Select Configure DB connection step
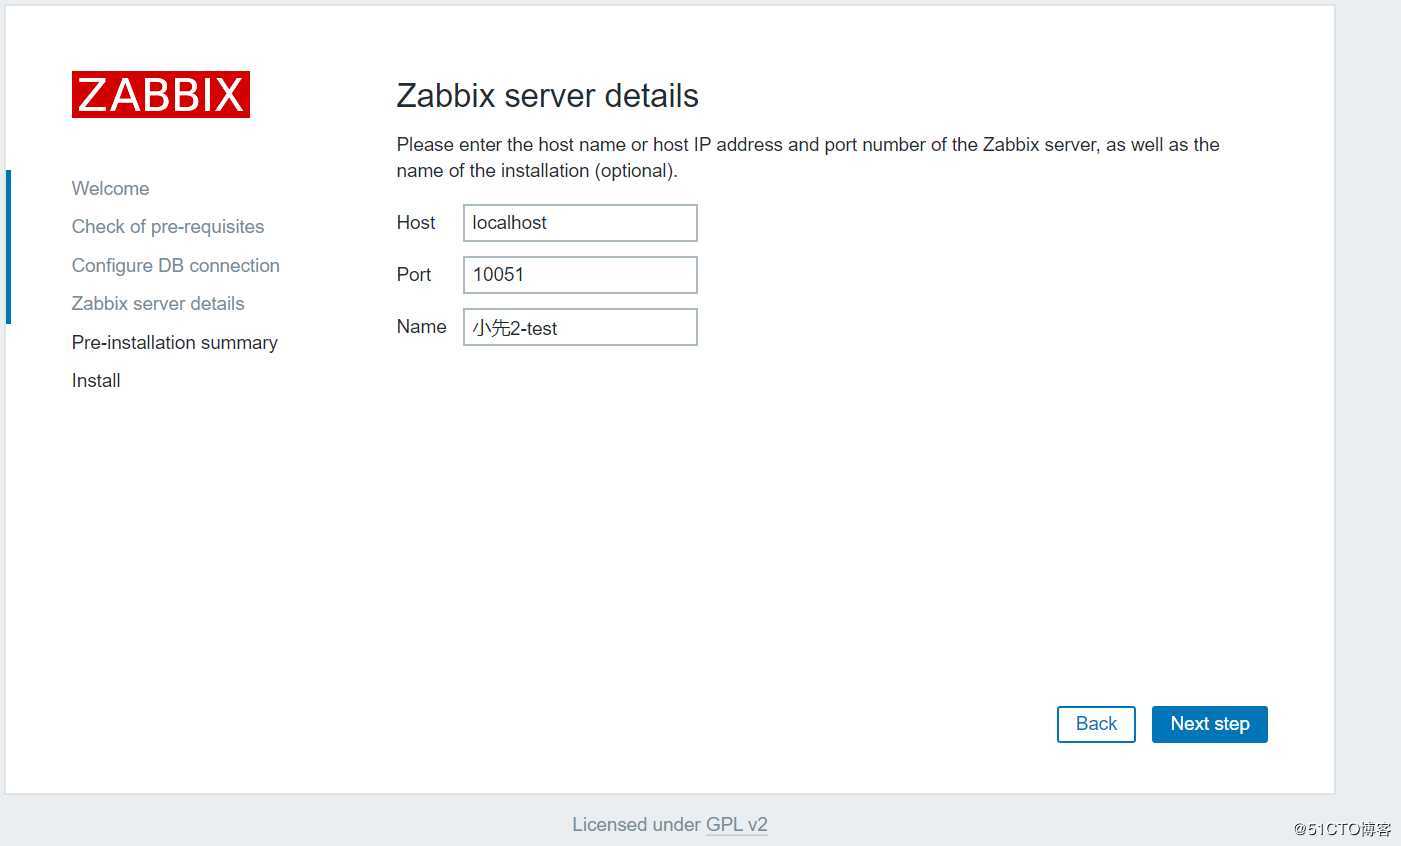 pos(176,265)
